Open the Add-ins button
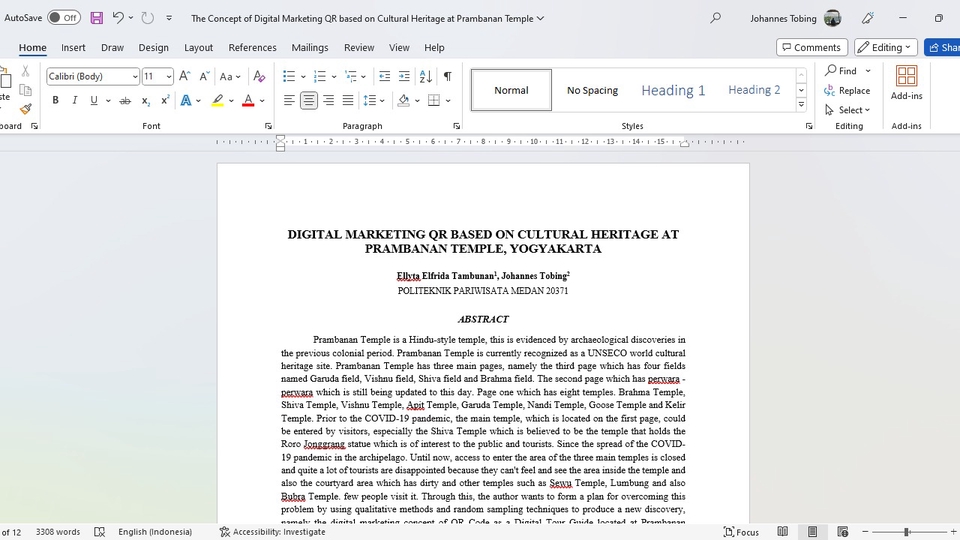Screen dimensions: 960x540 point(906,83)
